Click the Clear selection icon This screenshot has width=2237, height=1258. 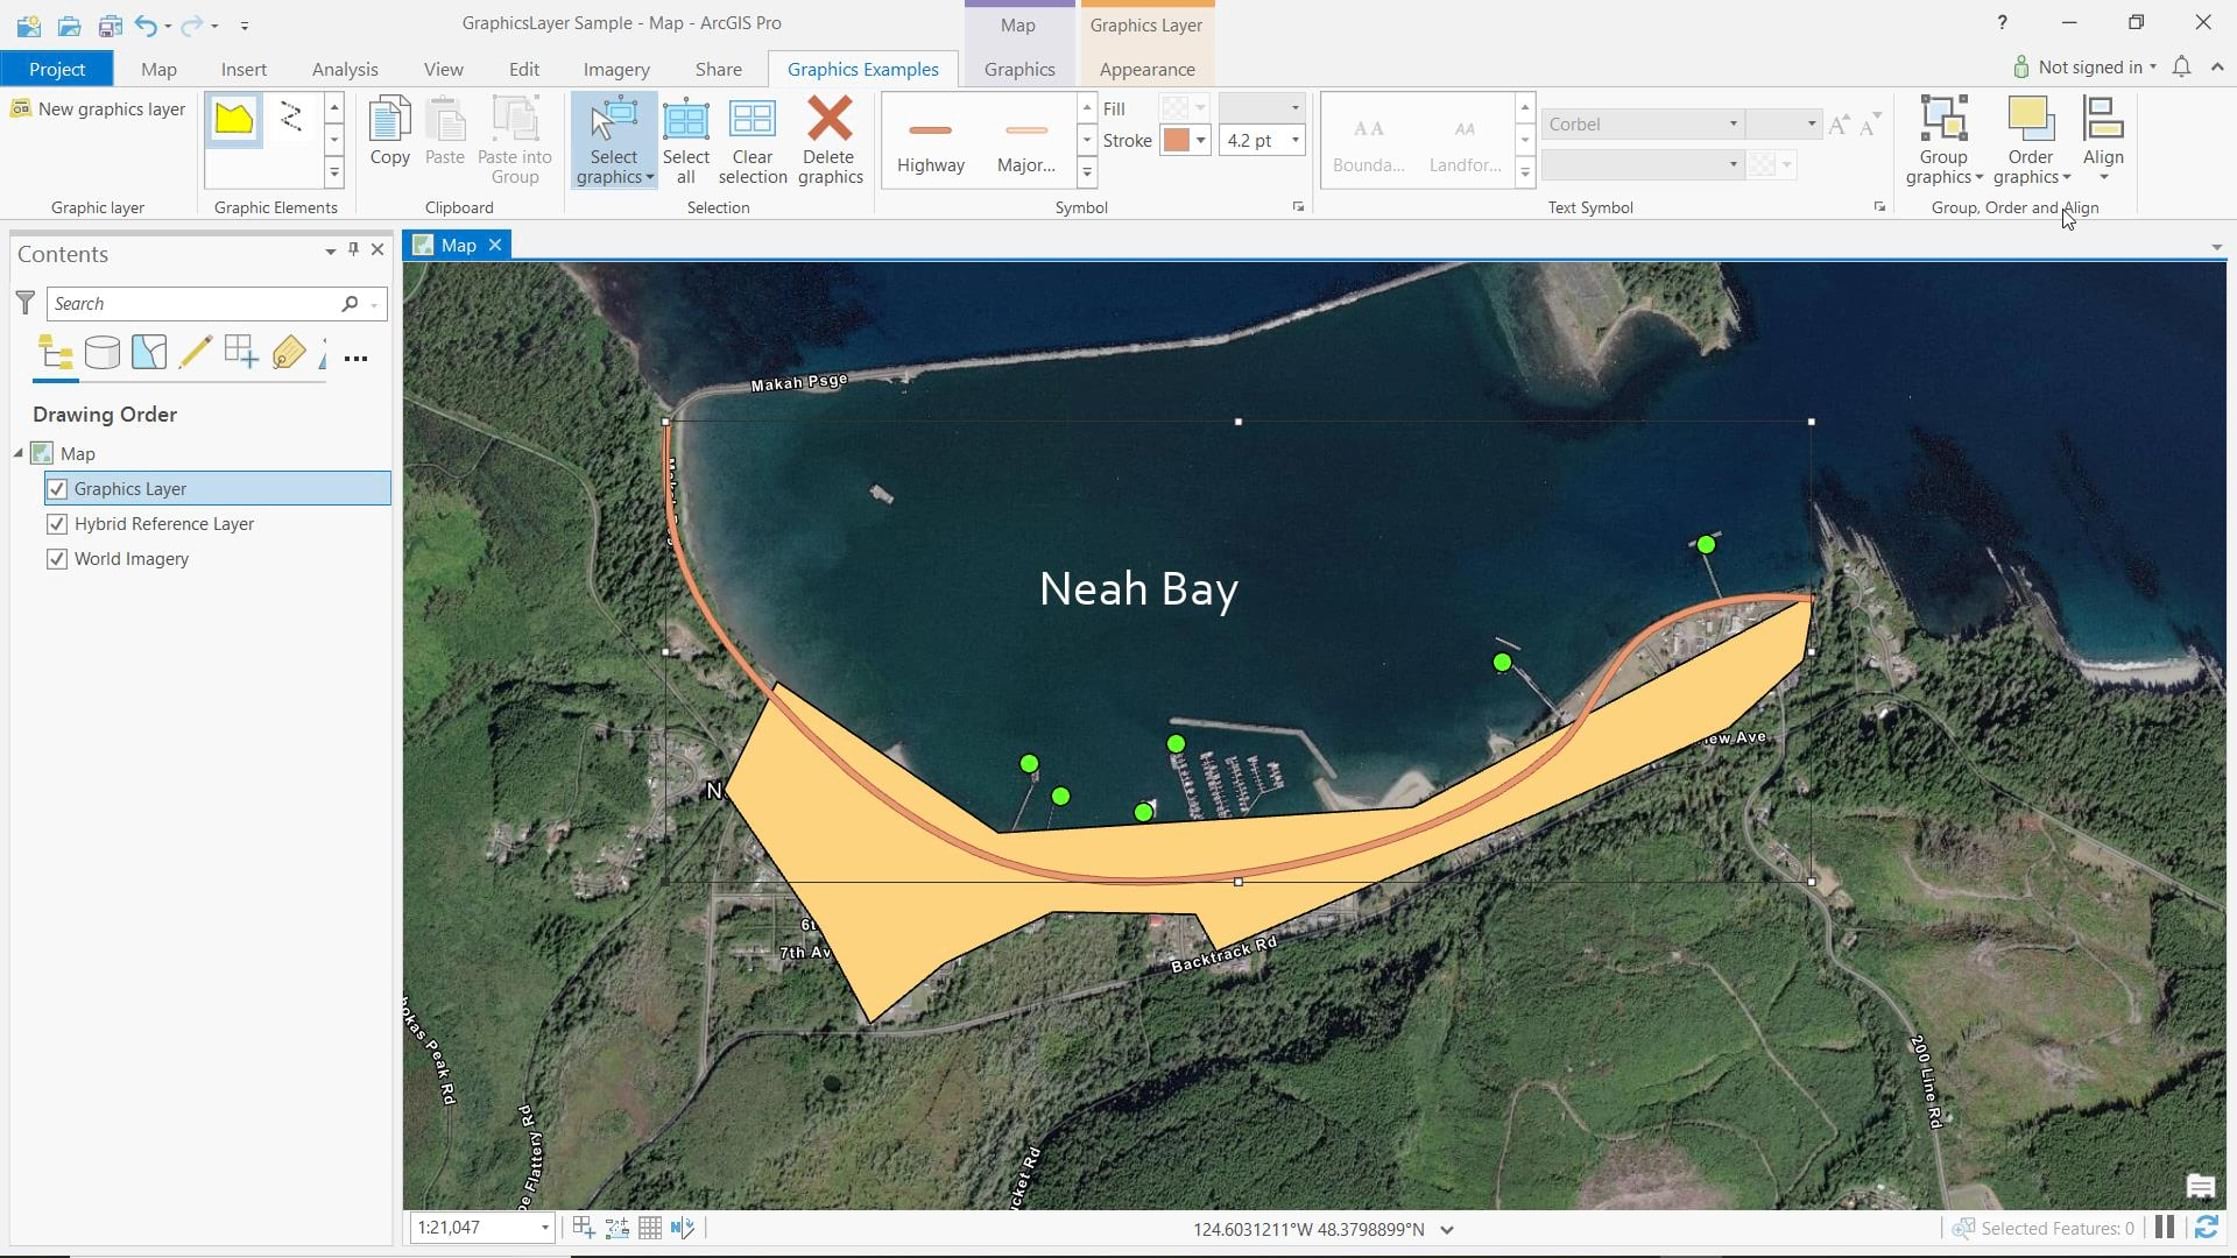[x=751, y=119]
